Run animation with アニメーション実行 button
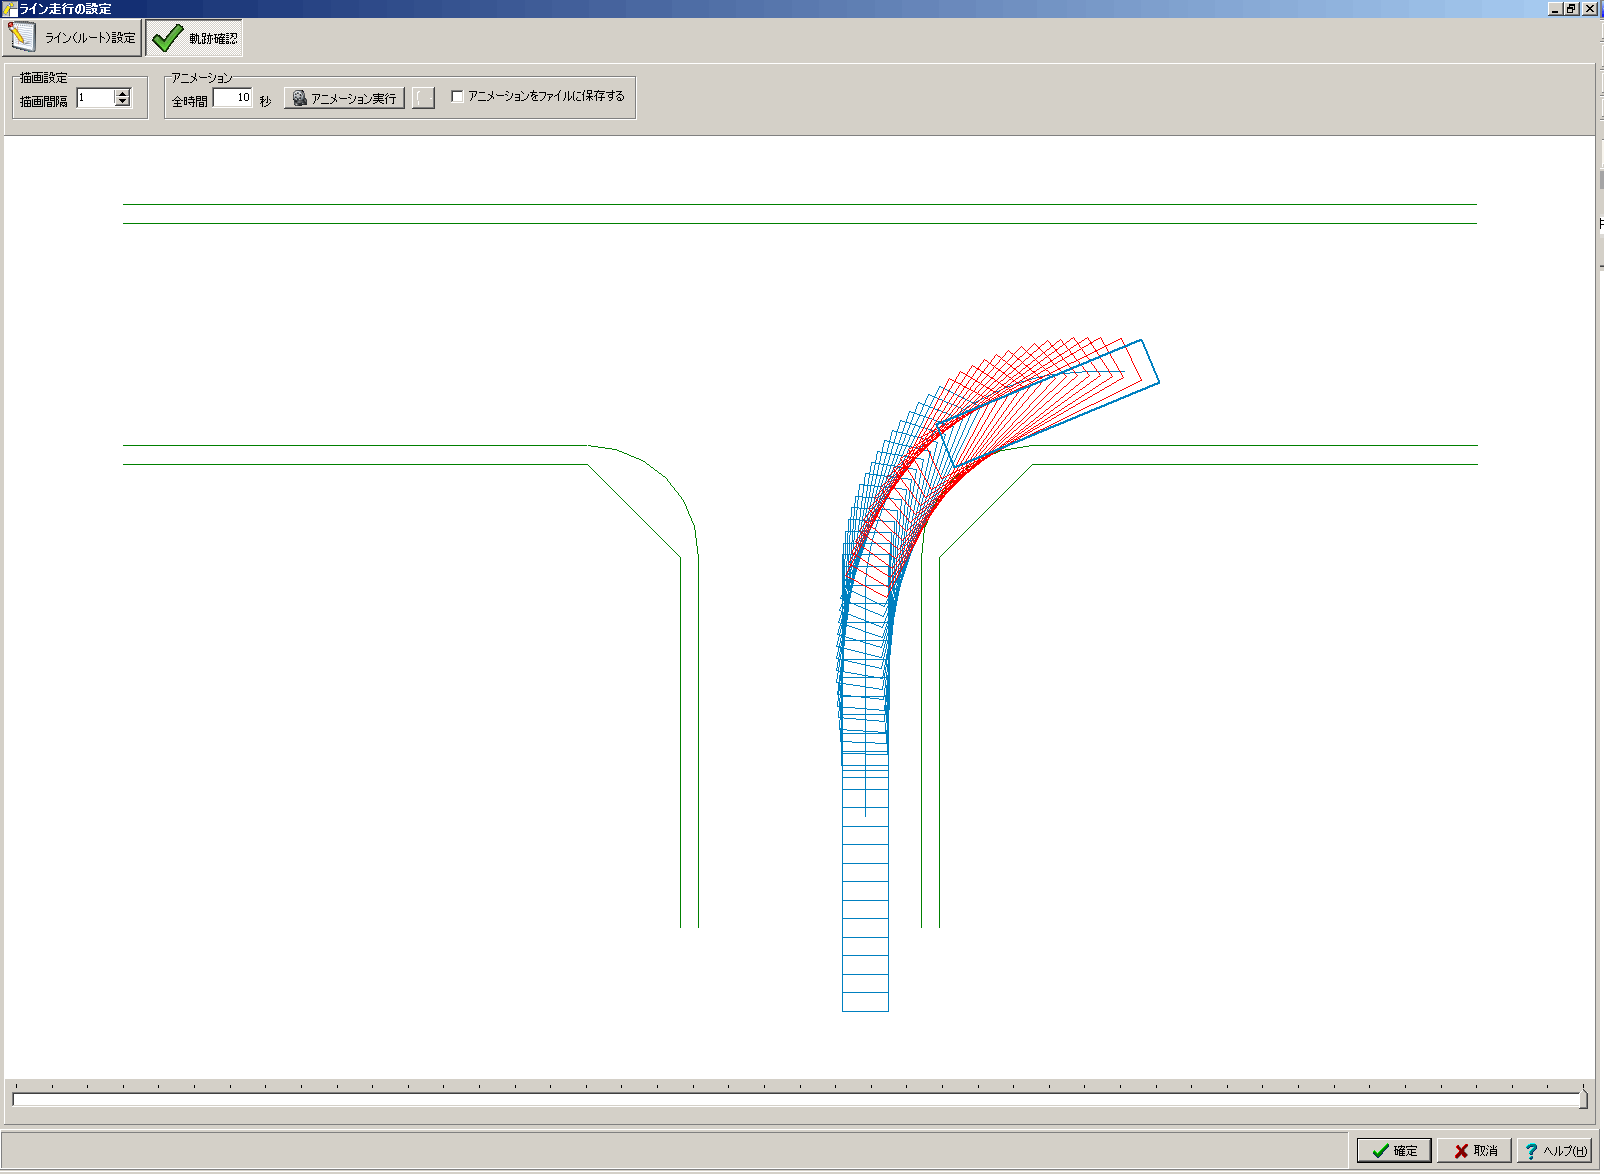 click(344, 98)
